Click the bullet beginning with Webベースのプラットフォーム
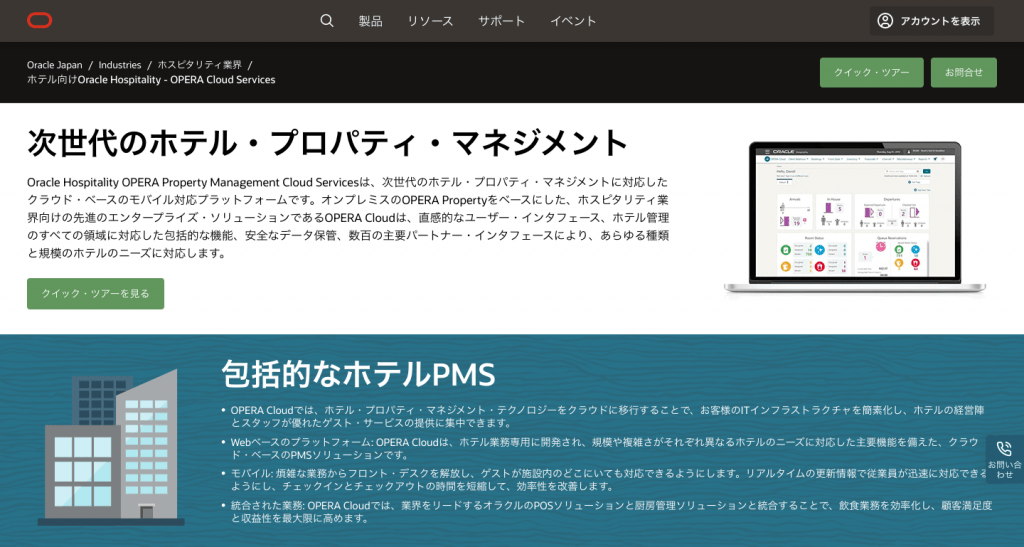The height and width of the screenshot is (547, 1024). point(600,447)
